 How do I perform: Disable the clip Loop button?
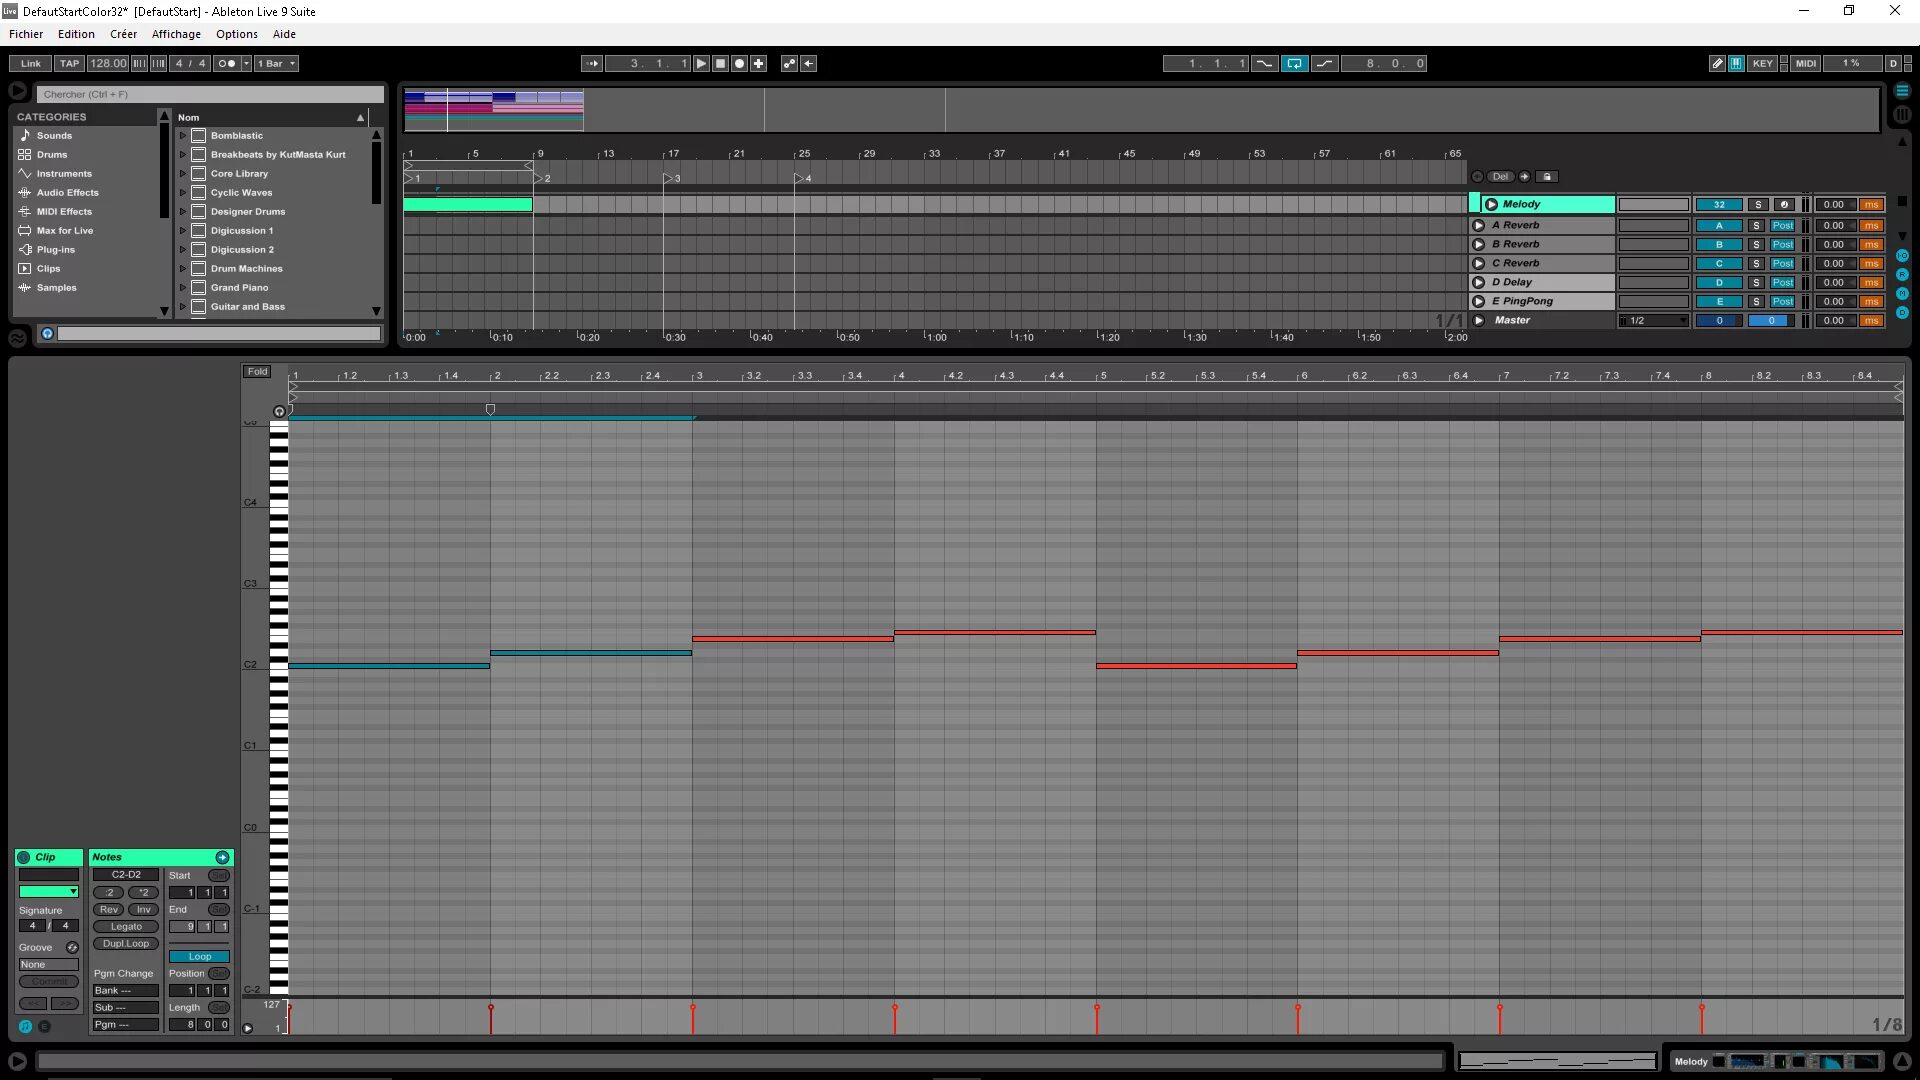point(199,956)
